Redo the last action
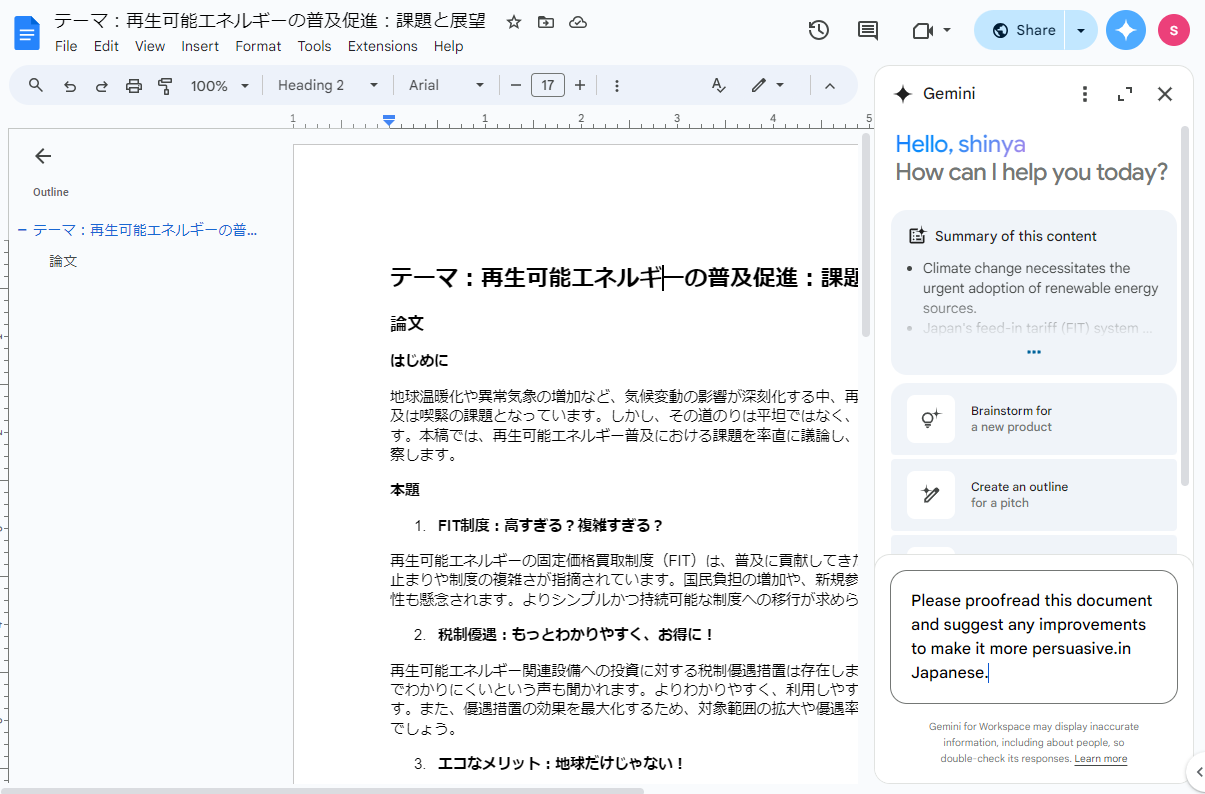 coord(101,85)
